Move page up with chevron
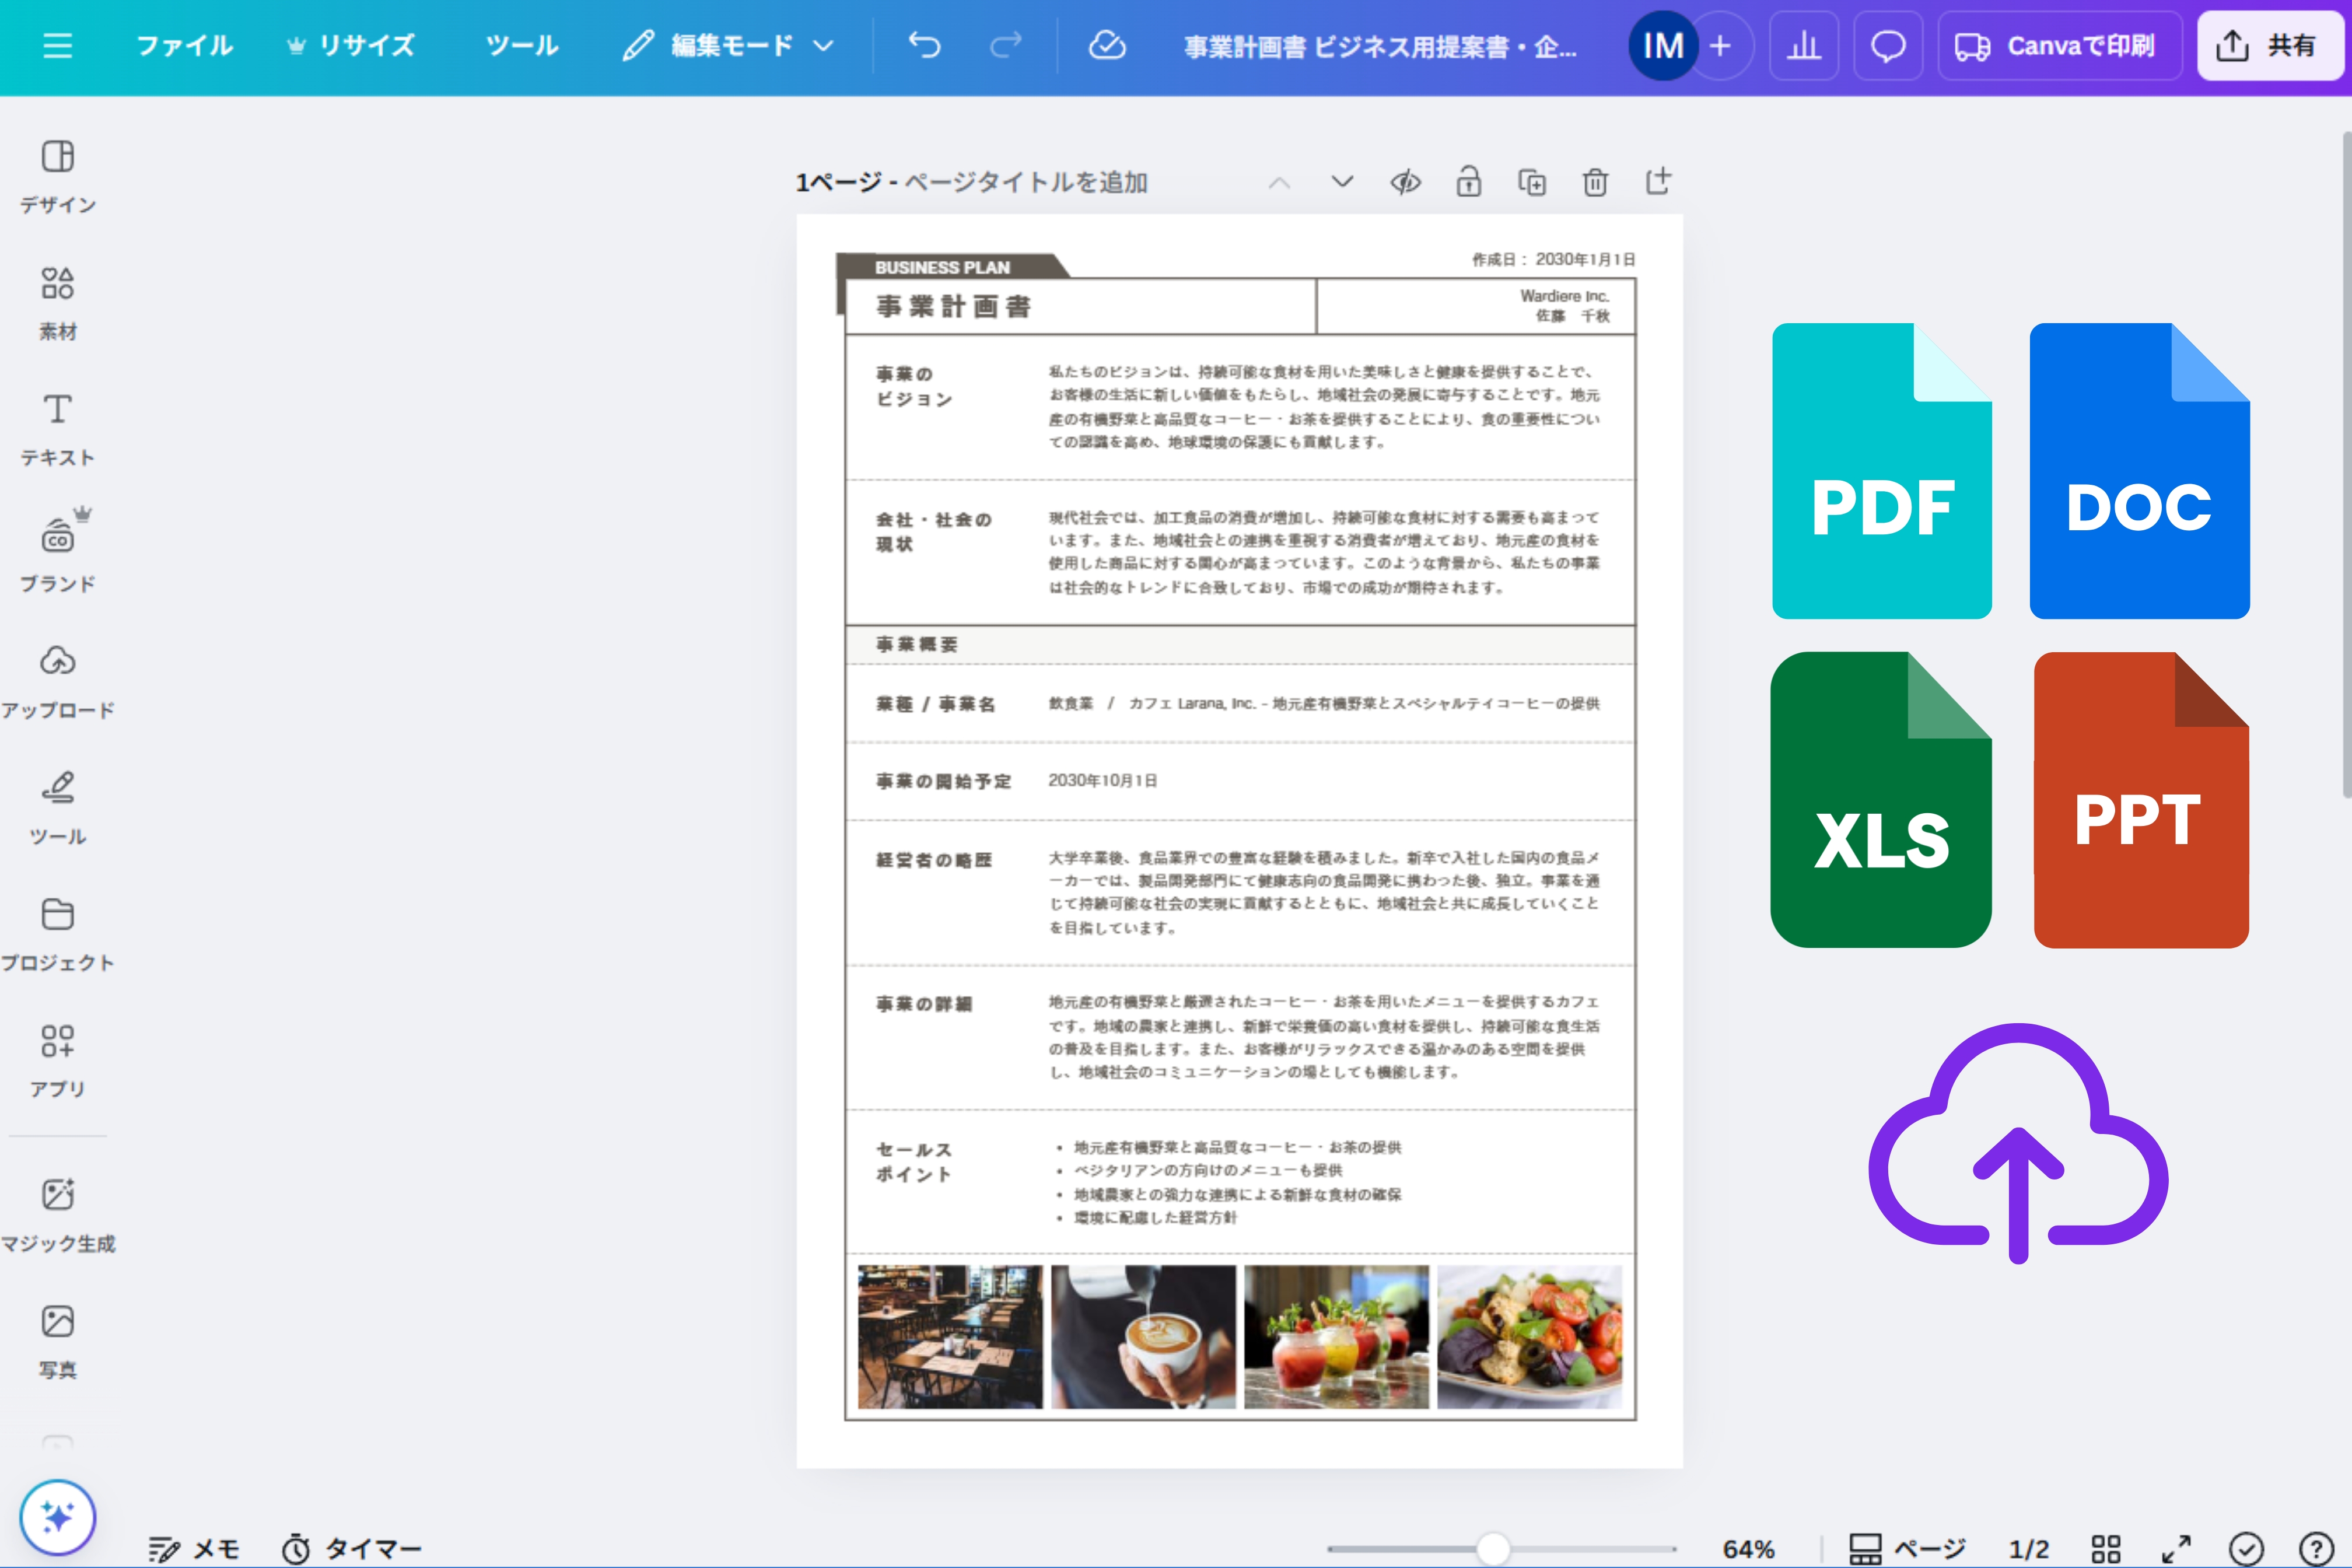This screenshot has height=1568, width=2352. click(1279, 182)
